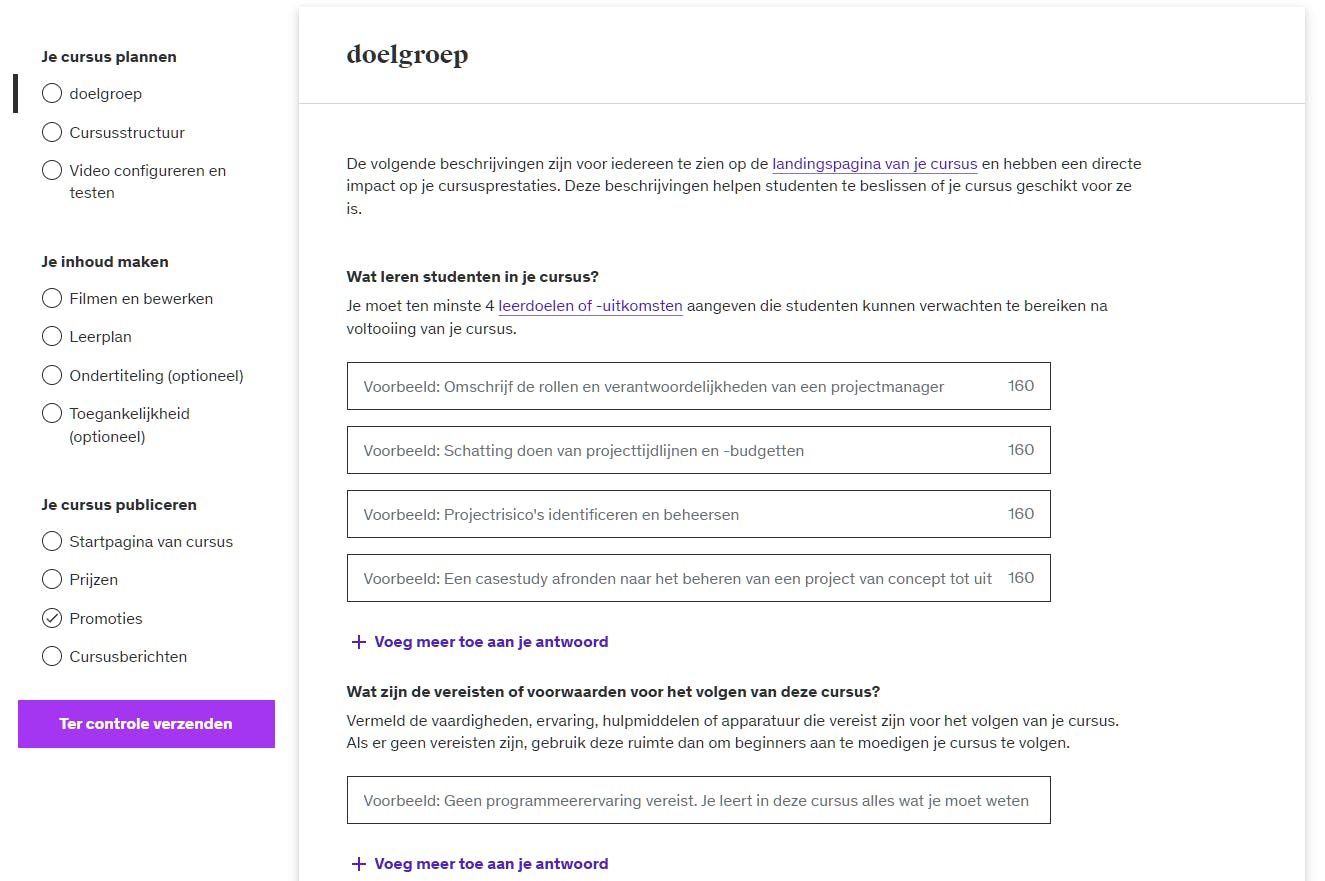The image size is (1325, 881).
Task: Type in the projecttijdlijnen example field
Action: click(x=680, y=450)
